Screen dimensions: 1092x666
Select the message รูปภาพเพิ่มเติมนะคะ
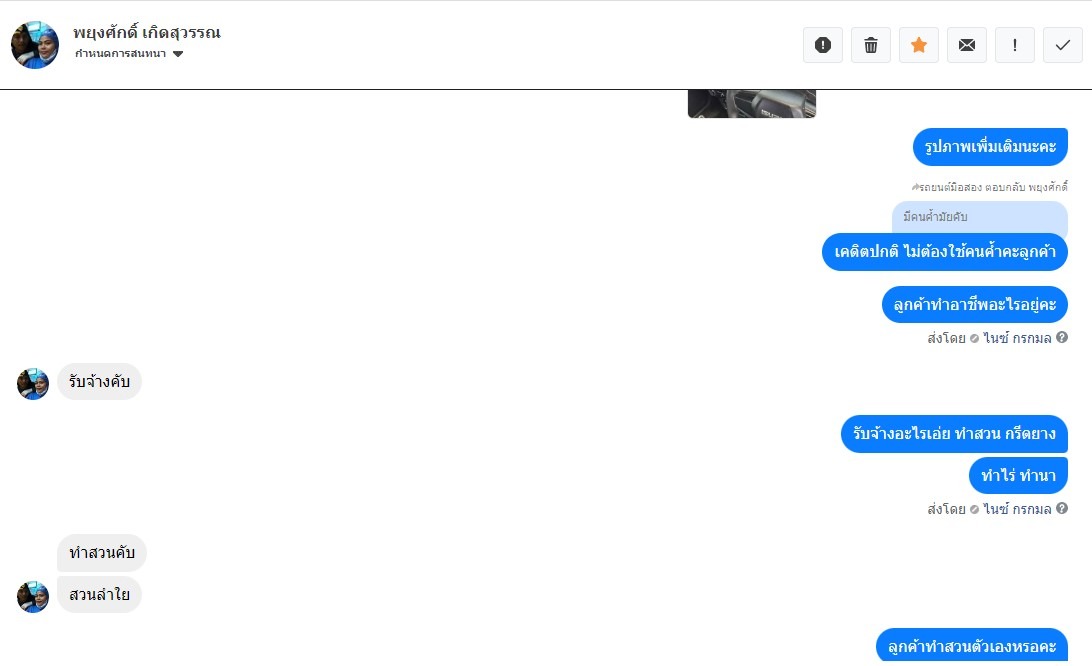[x=990, y=147]
